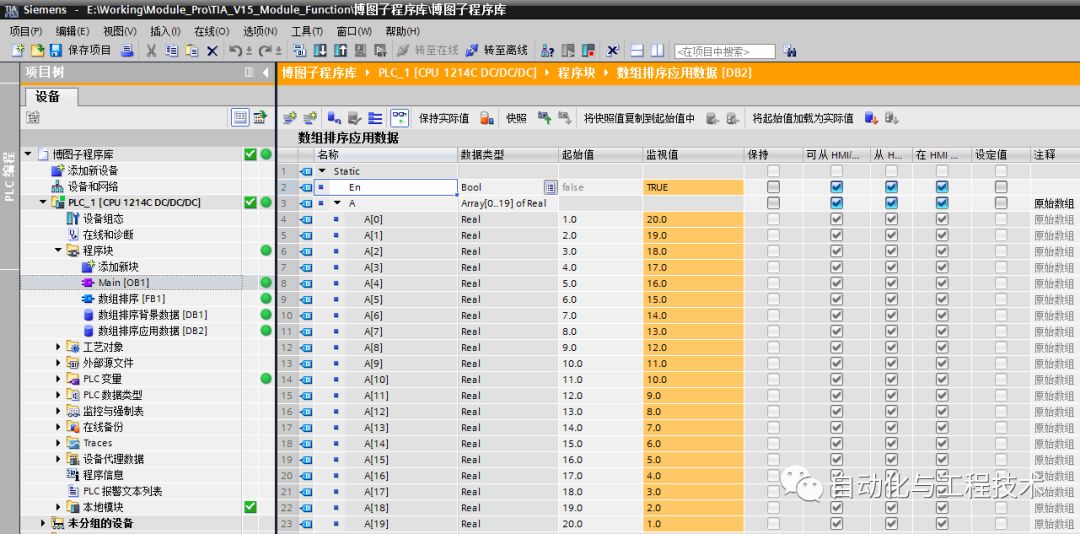Screen dimensions: 1080x534
Task: Click the Cross-reference X icon
Action: pos(612,50)
